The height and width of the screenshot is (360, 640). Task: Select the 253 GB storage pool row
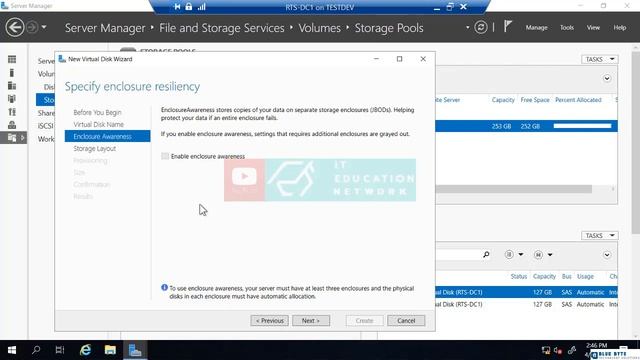[527, 126]
